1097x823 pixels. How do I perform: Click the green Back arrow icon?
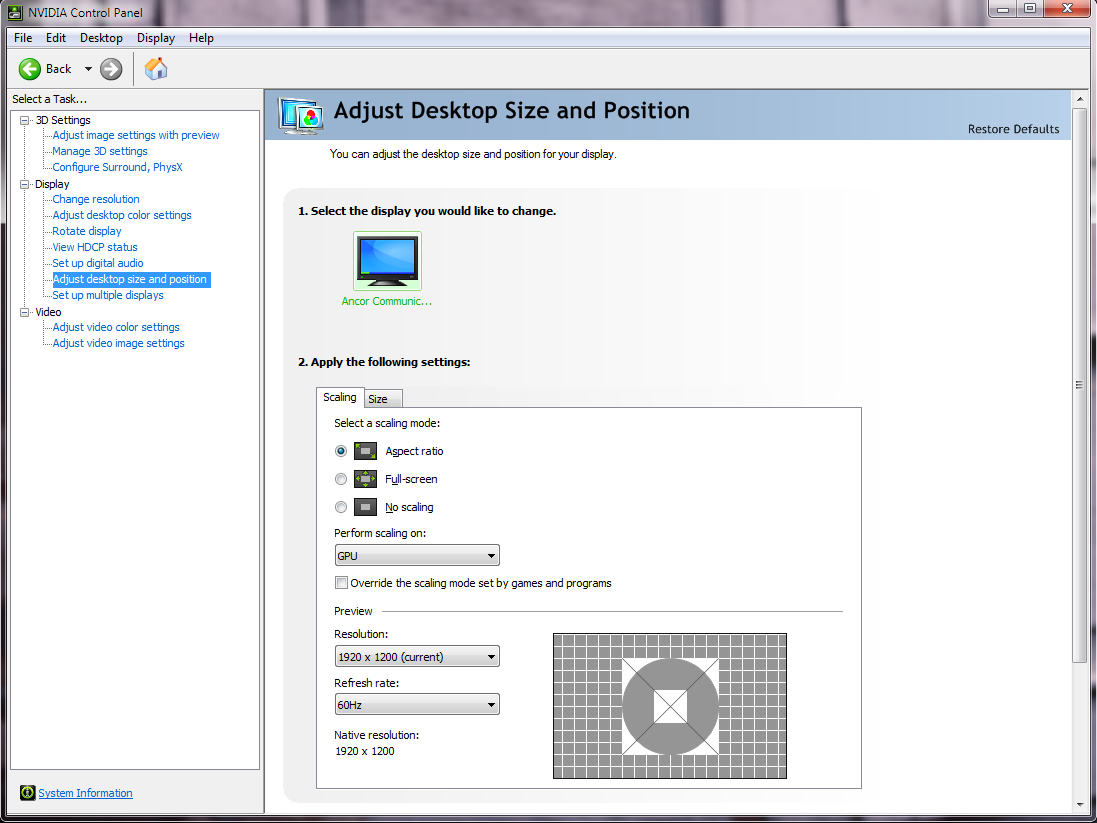click(29, 69)
